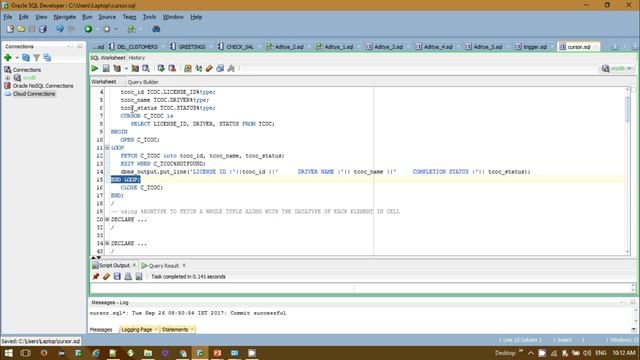
Task: Clear worksheet with the eraser icon
Action: 209,69
